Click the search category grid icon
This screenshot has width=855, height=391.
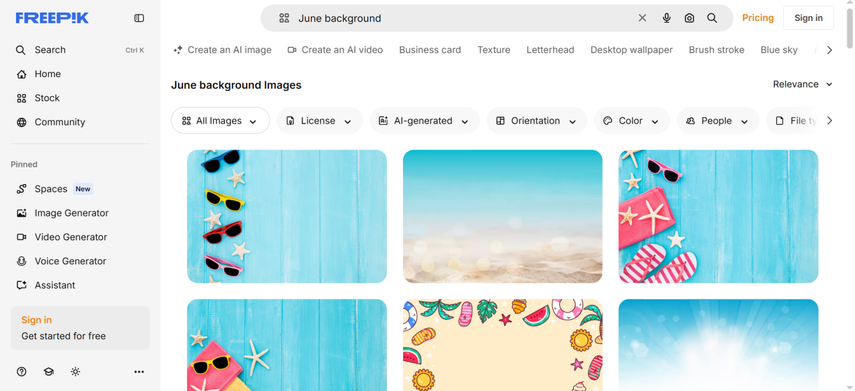284,18
